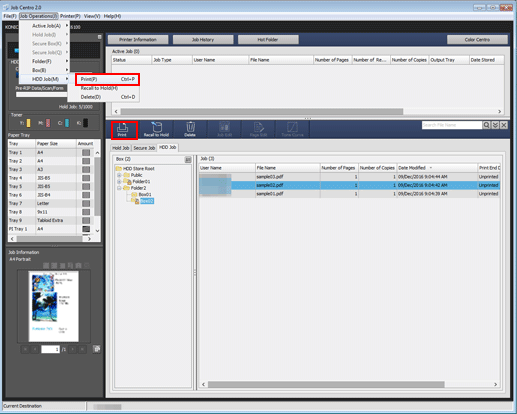Screen dimensions: 517x414
Task: Switch to the Secure Job tab
Action: click(x=144, y=148)
